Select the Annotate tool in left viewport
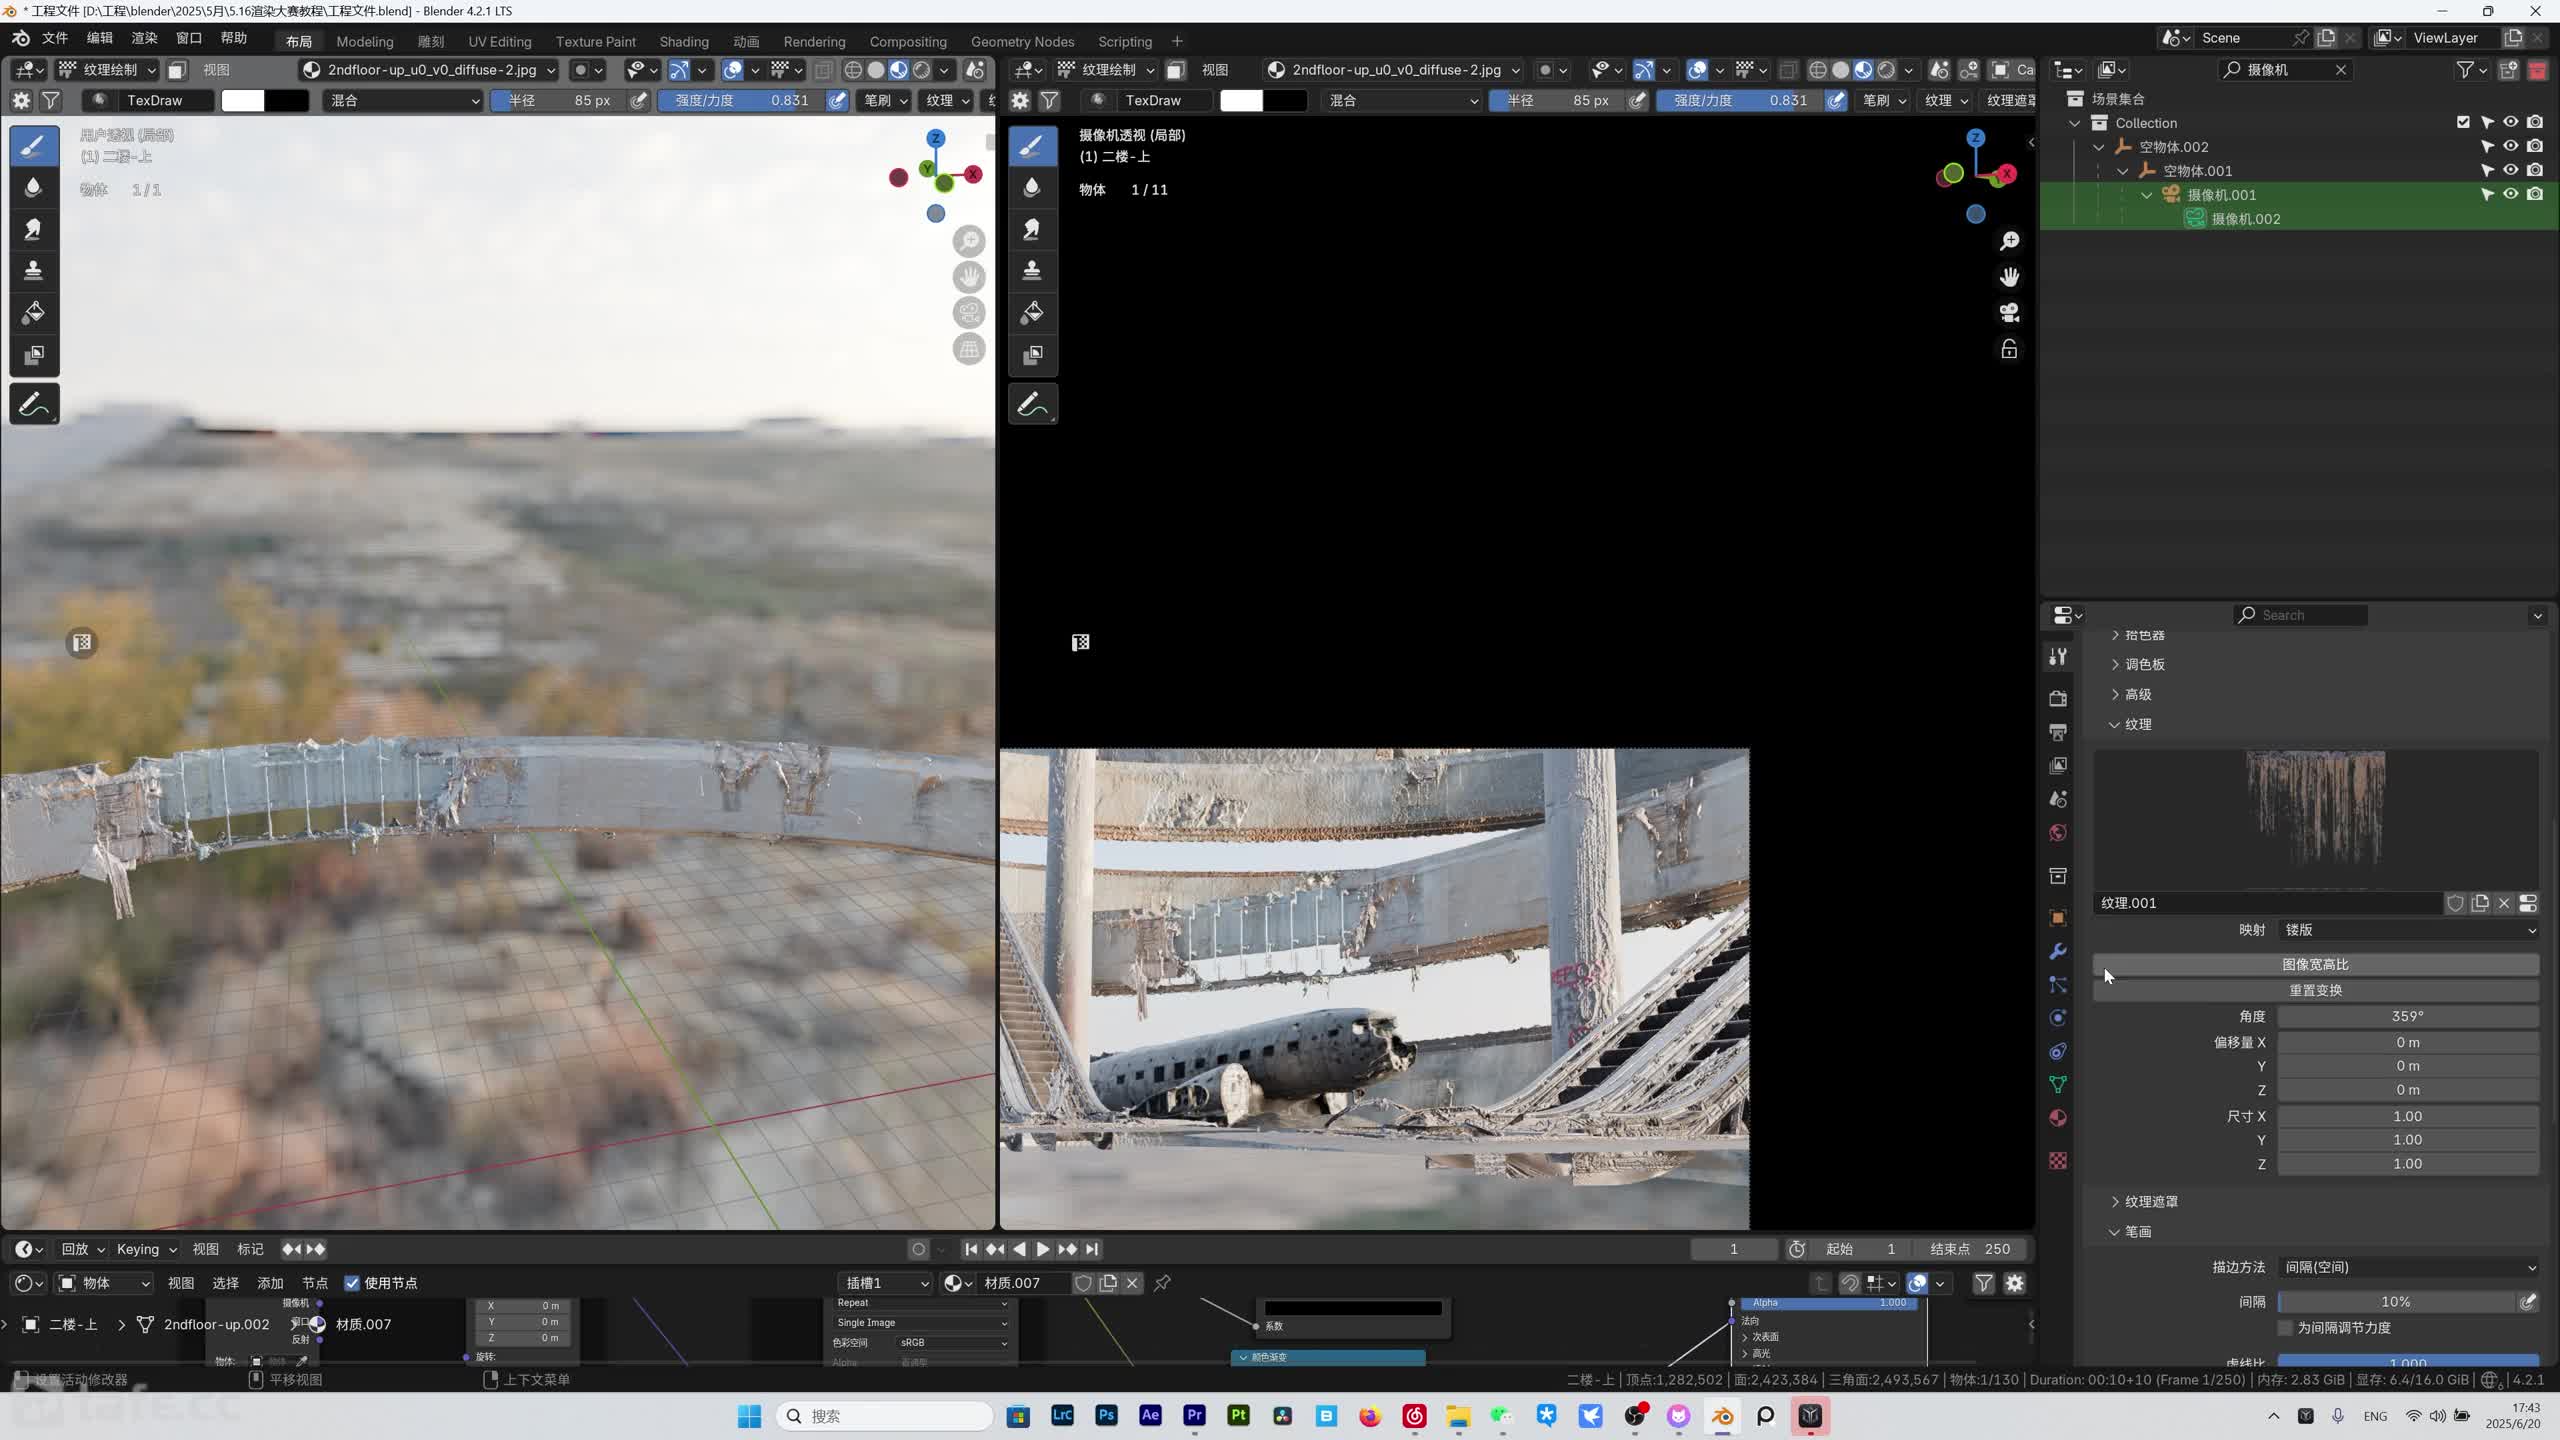This screenshot has width=2560, height=1440. (34, 405)
